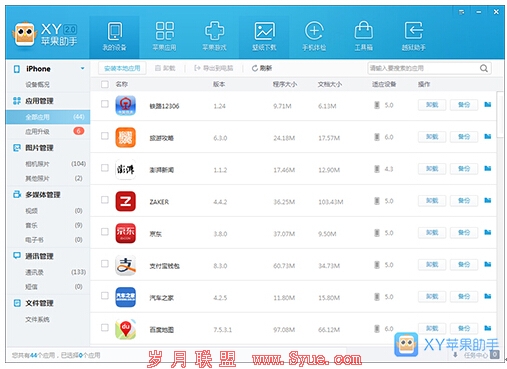The height and width of the screenshot is (369, 507).
Task: Uninstall 澎湃新闻 with its 卸载 button
Action: coord(432,169)
